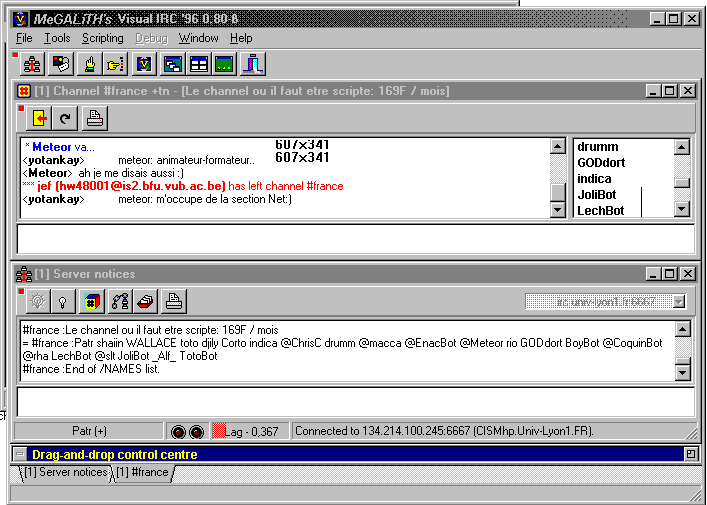Click up arrow of nickname list scrollbar
Screen dimensions: 707x505
coord(682,146)
